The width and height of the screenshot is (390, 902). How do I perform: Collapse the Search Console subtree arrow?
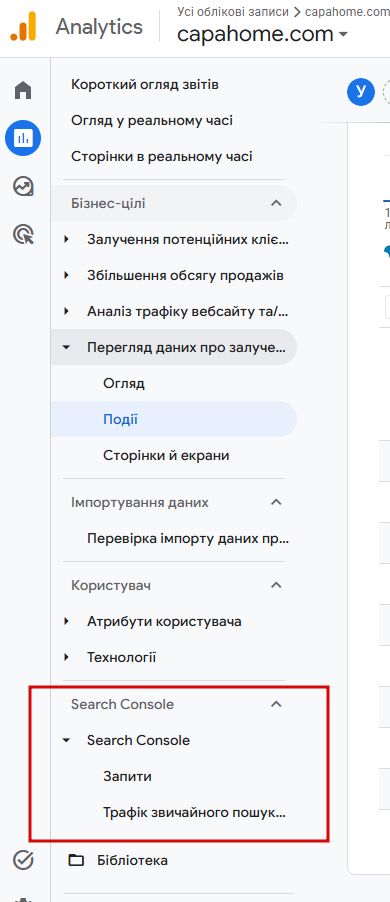[67, 740]
